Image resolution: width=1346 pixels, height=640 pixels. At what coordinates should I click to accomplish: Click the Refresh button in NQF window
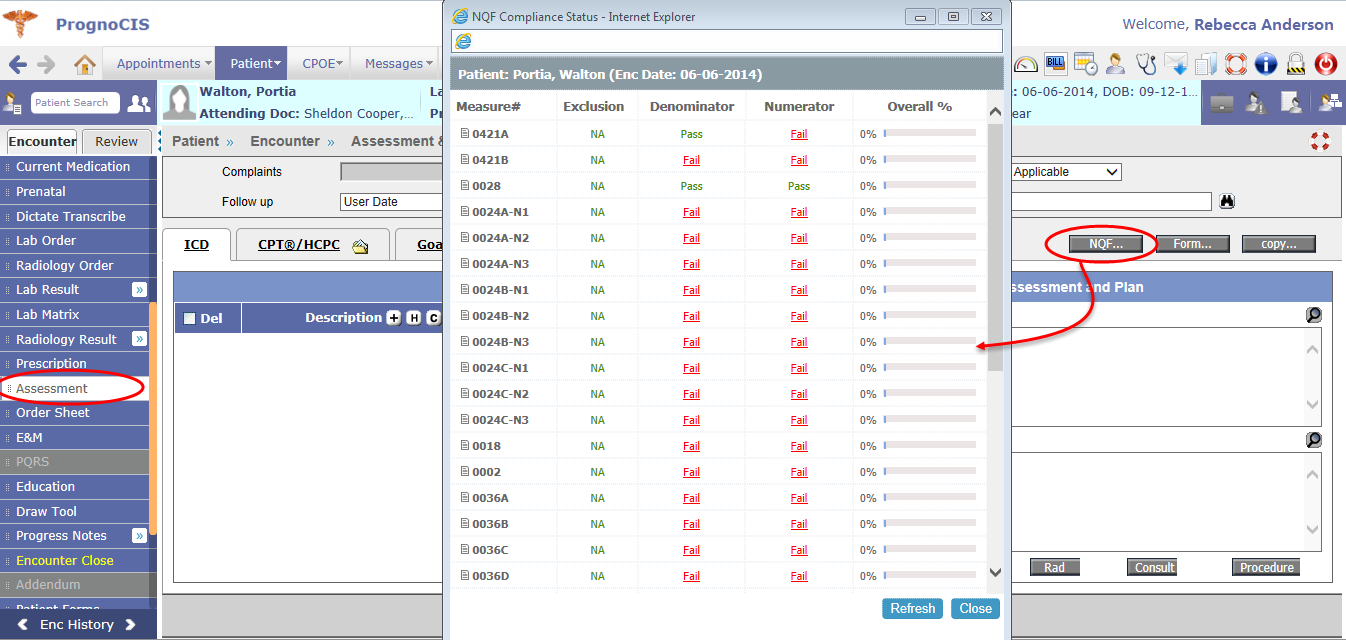[913, 608]
